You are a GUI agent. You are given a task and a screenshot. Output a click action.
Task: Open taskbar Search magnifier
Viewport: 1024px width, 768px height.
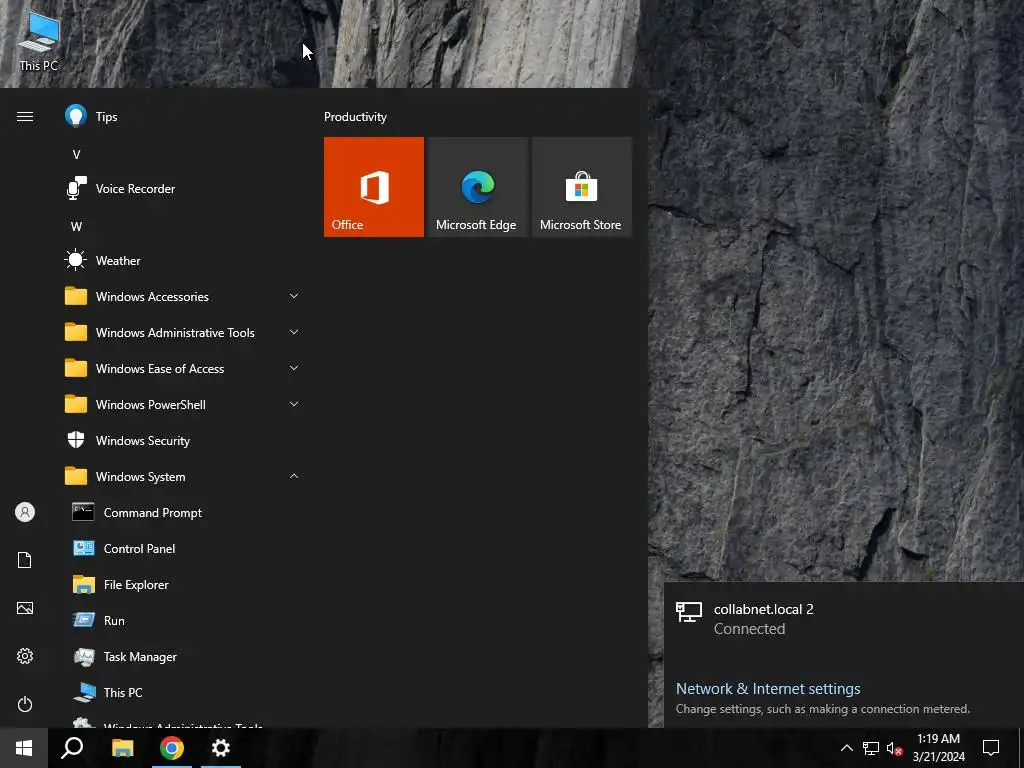72,748
